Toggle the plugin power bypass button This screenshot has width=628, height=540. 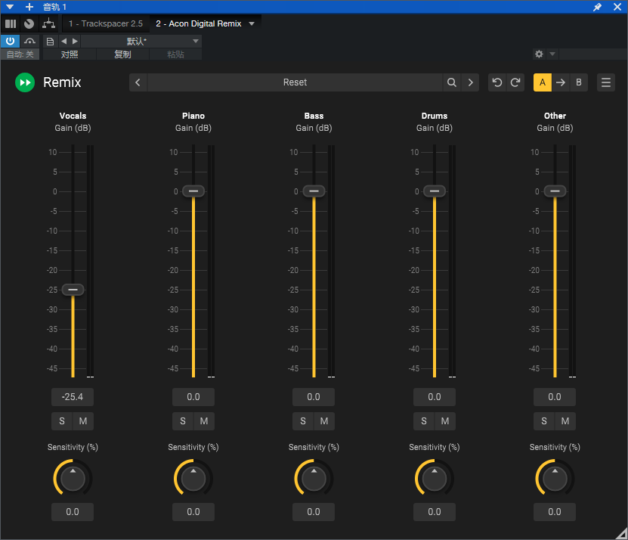coord(10,41)
